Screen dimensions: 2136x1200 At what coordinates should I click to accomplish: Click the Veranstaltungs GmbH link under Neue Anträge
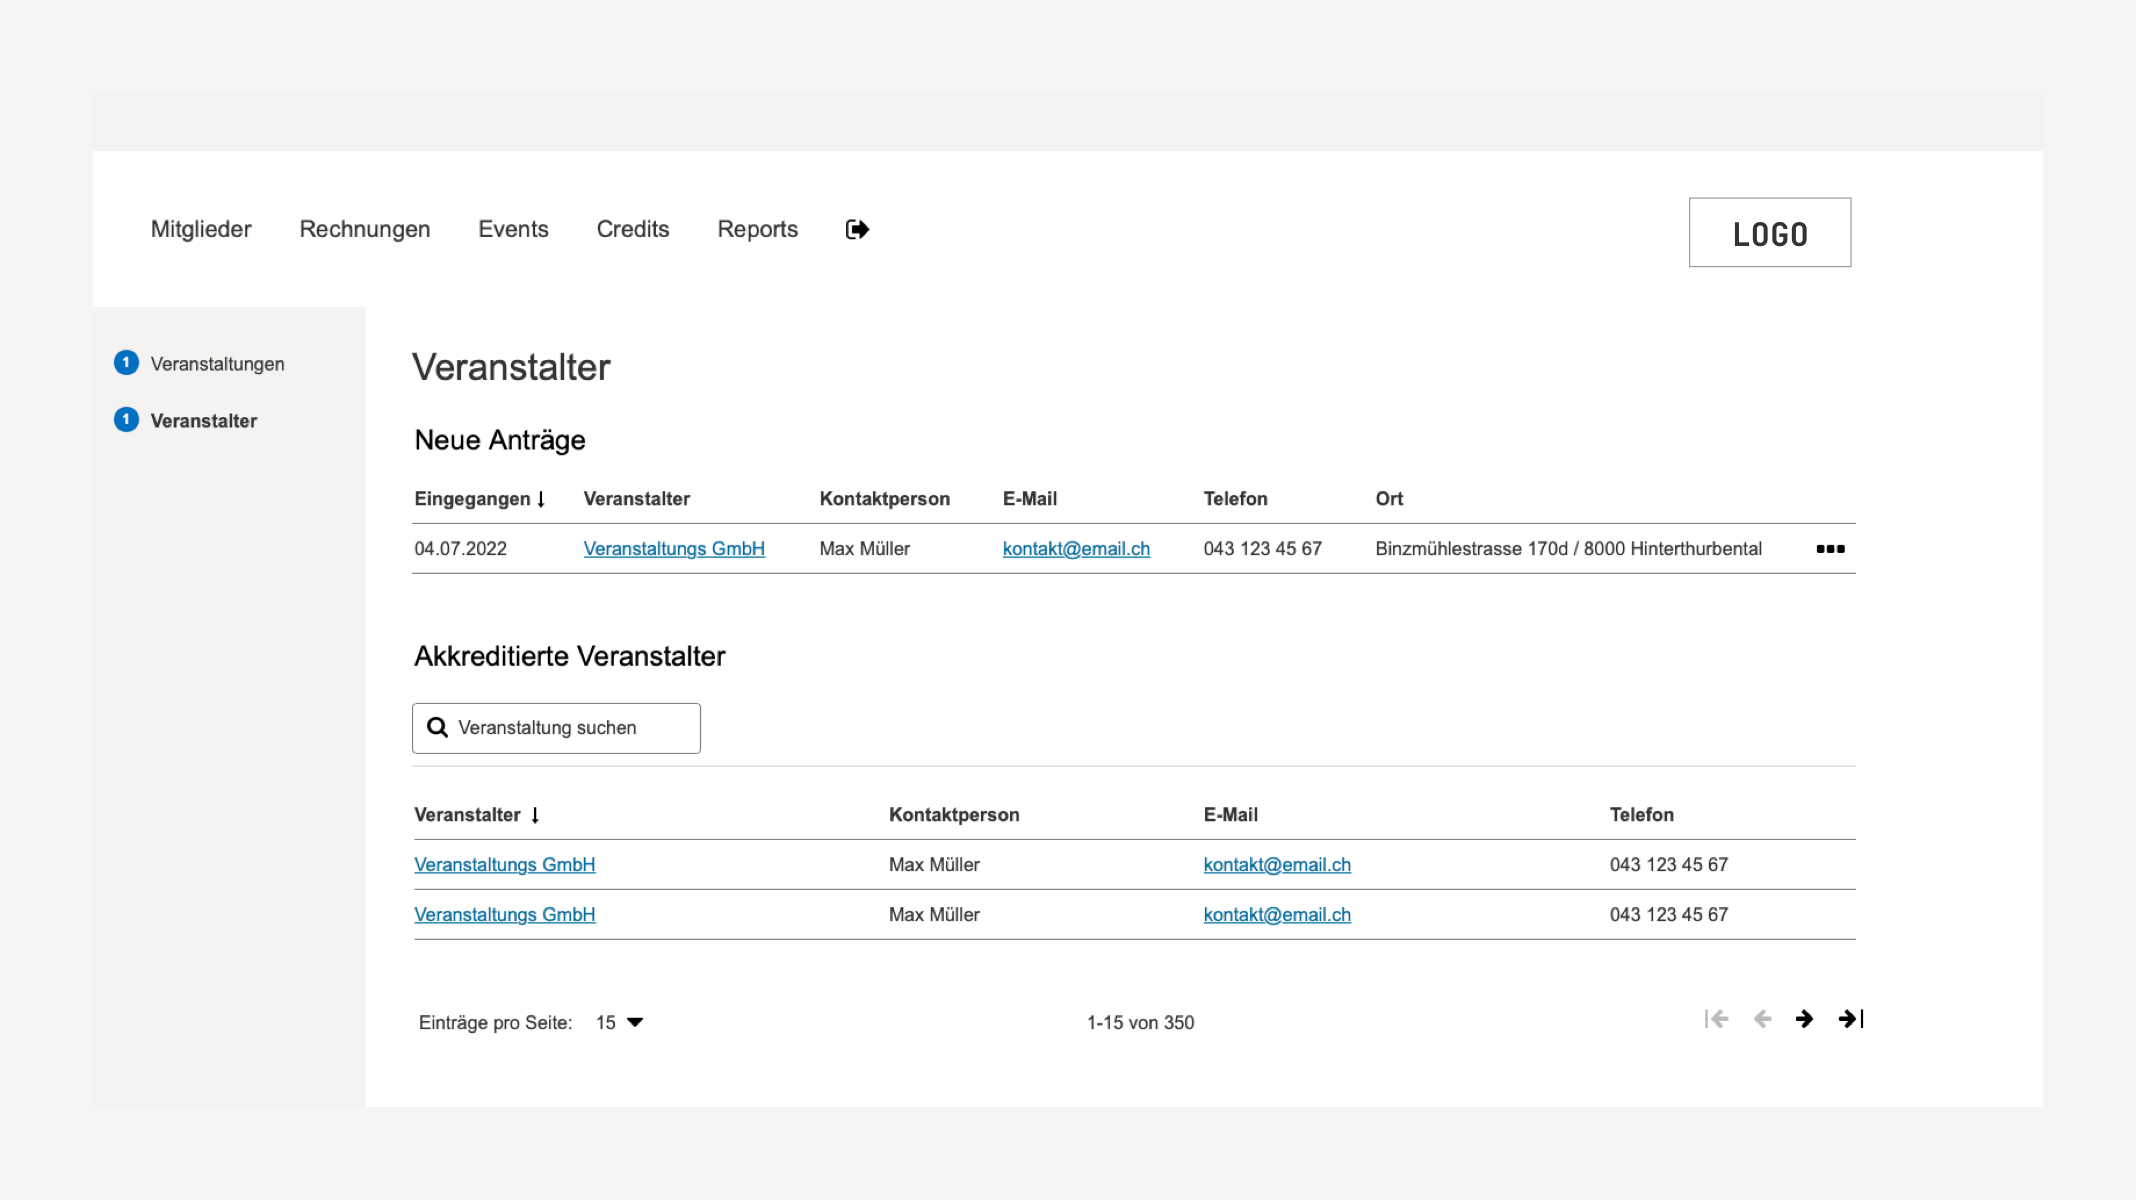(x=674, y=548)
